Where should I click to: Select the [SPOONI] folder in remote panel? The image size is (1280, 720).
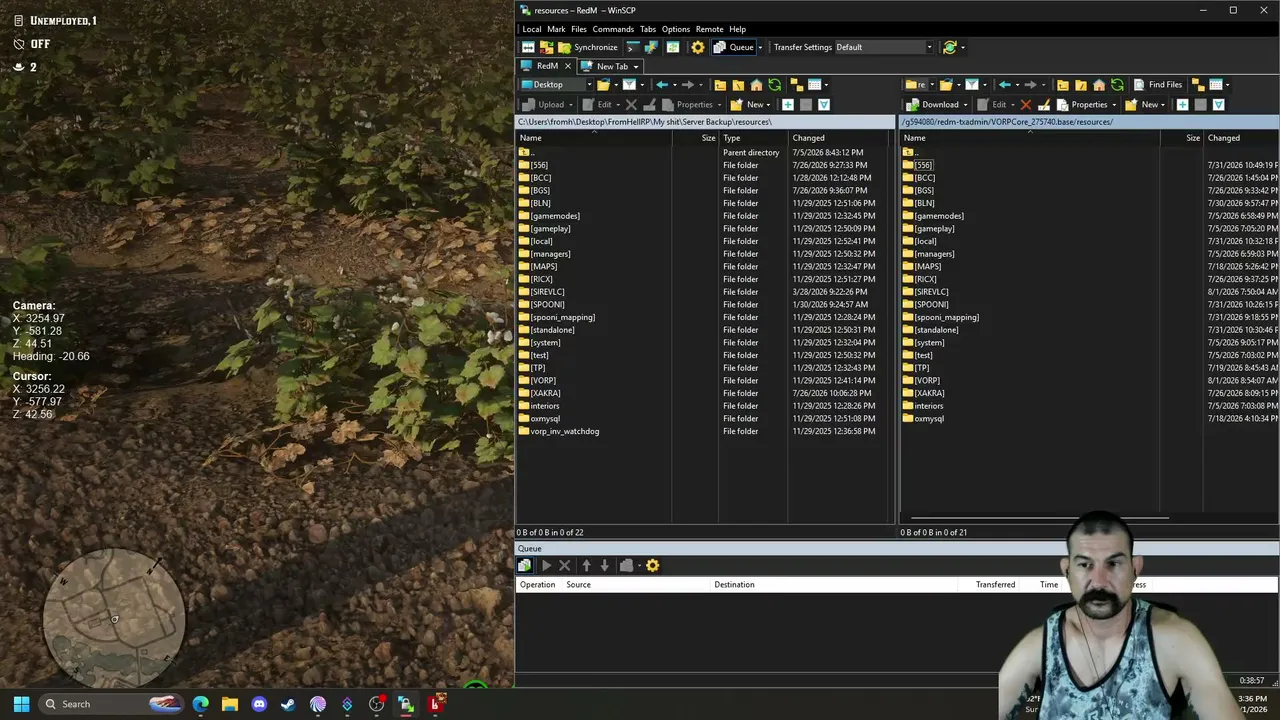pos(931,304)
